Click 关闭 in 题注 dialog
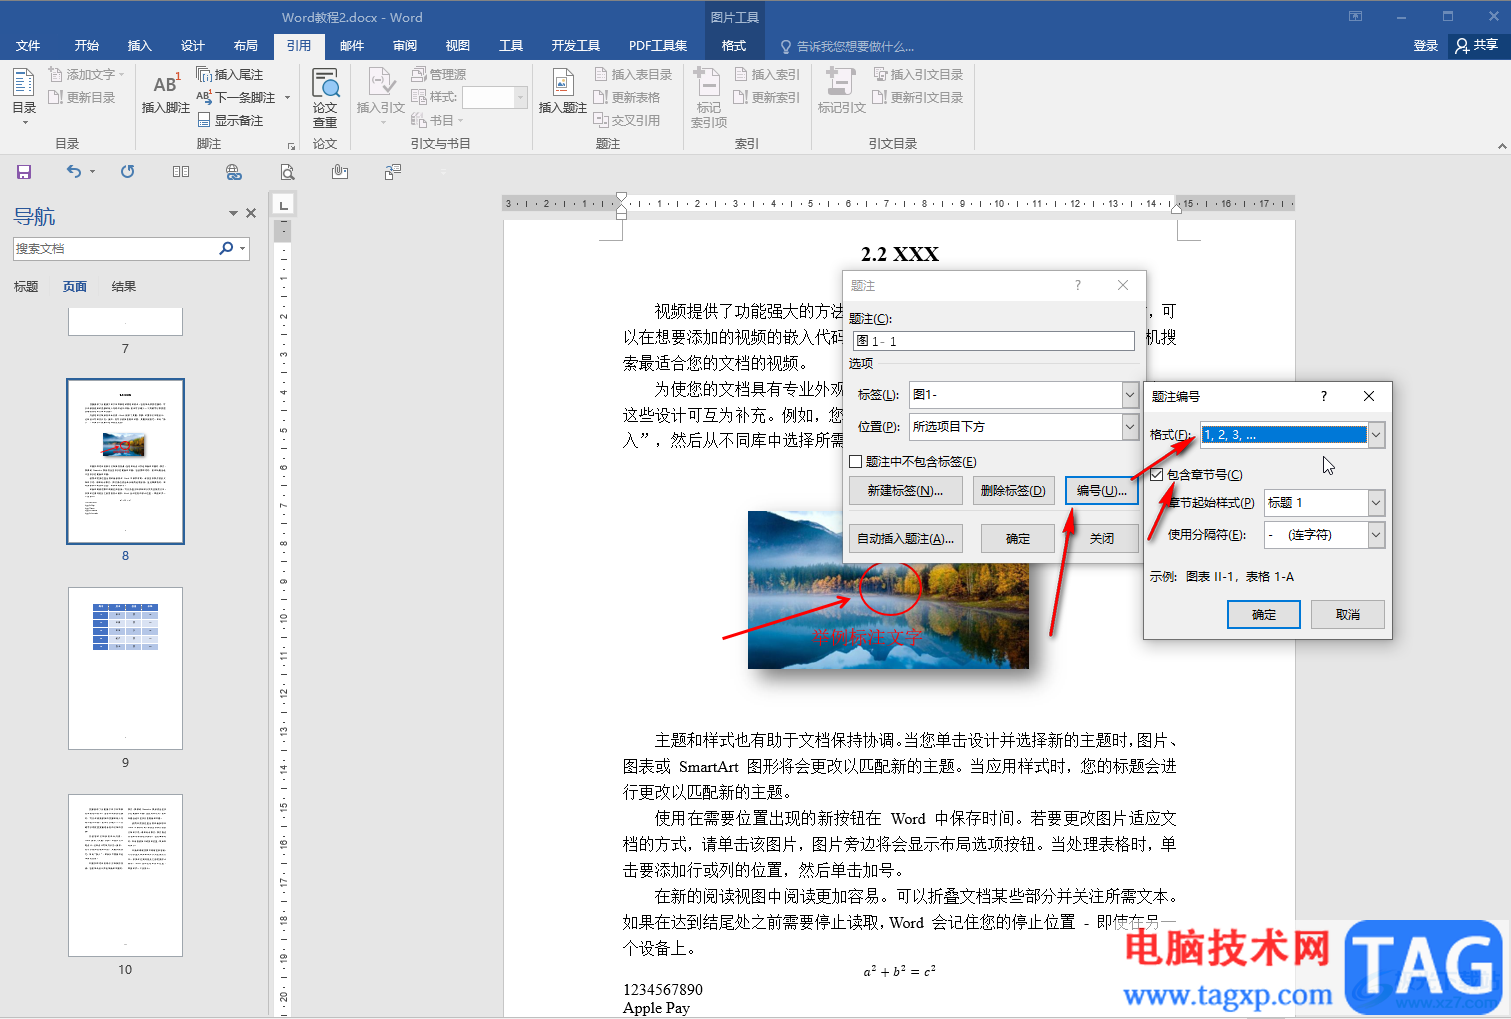Image resolution: width=1511 pixels, height=1019 pixels. 1102,539
